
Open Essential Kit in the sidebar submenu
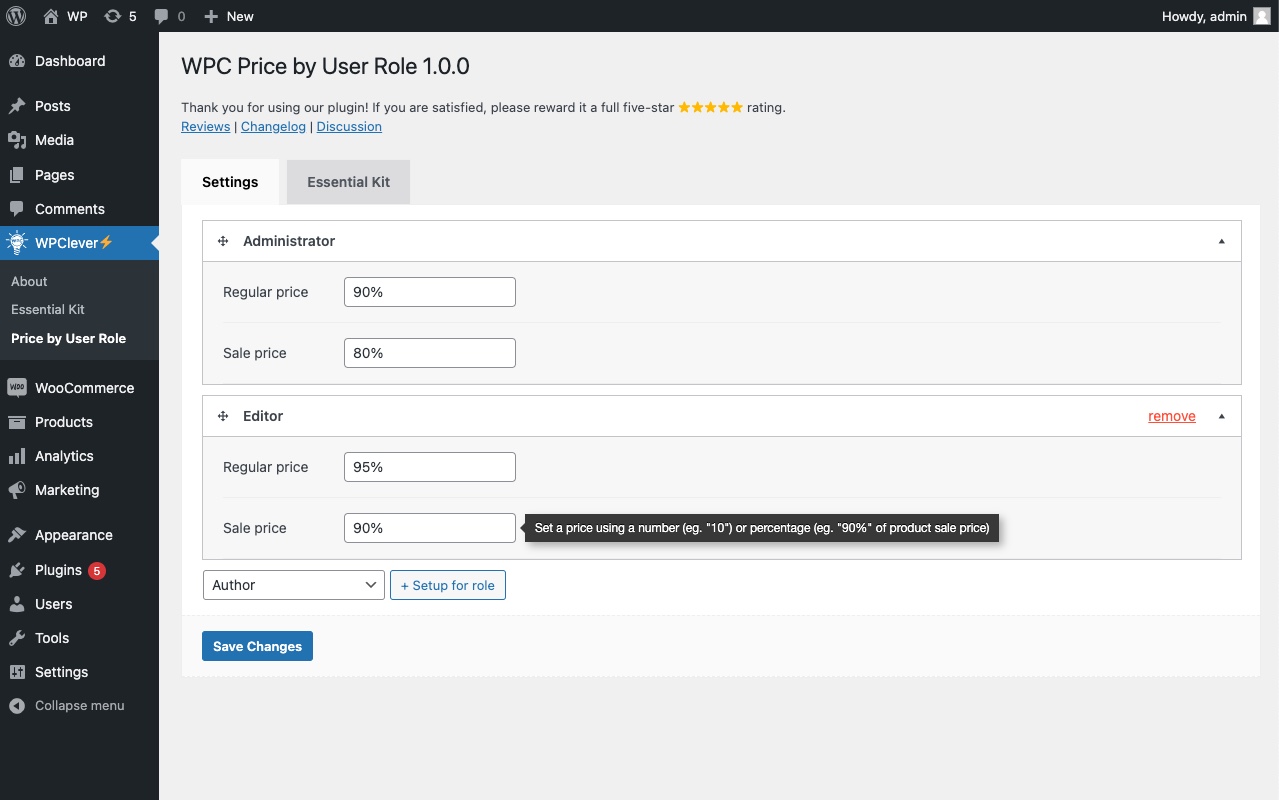(48, 309)
